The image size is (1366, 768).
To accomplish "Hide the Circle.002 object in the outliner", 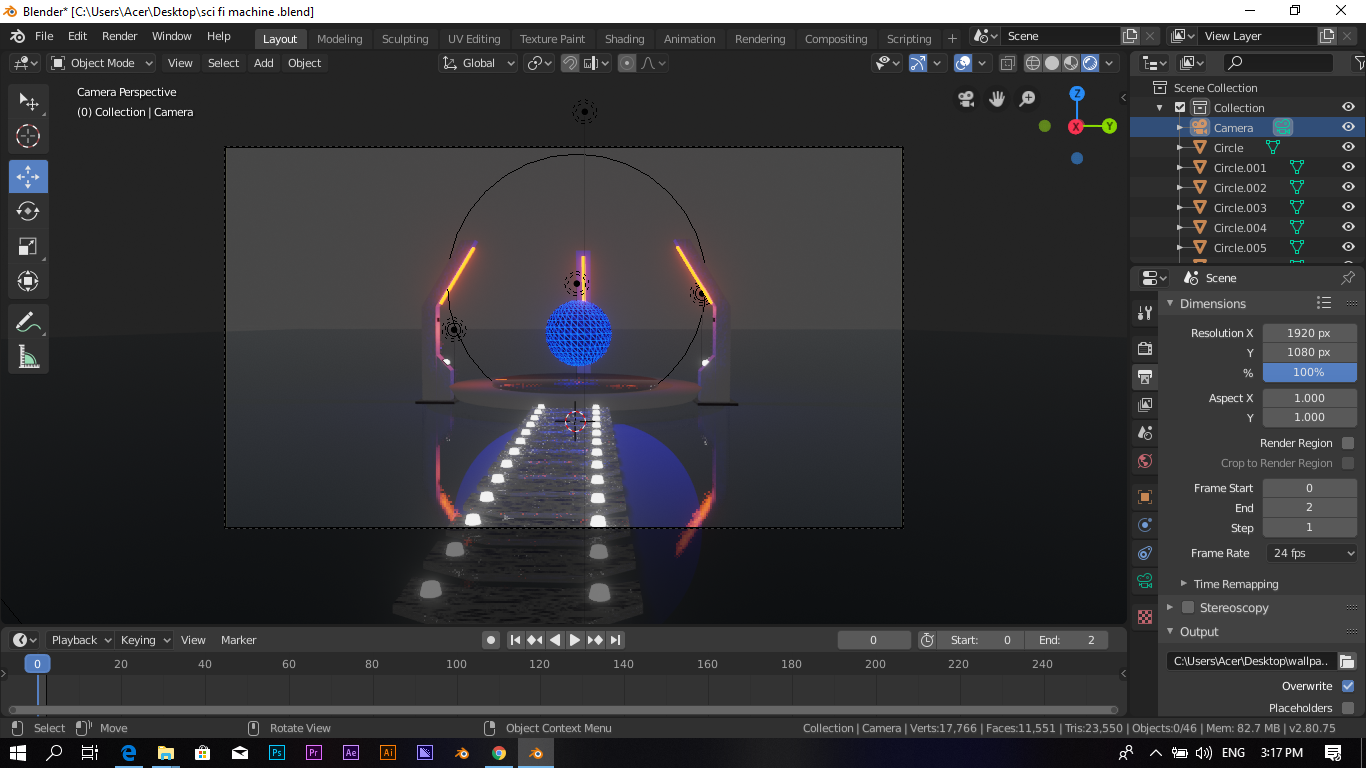I will [1347, 187].
